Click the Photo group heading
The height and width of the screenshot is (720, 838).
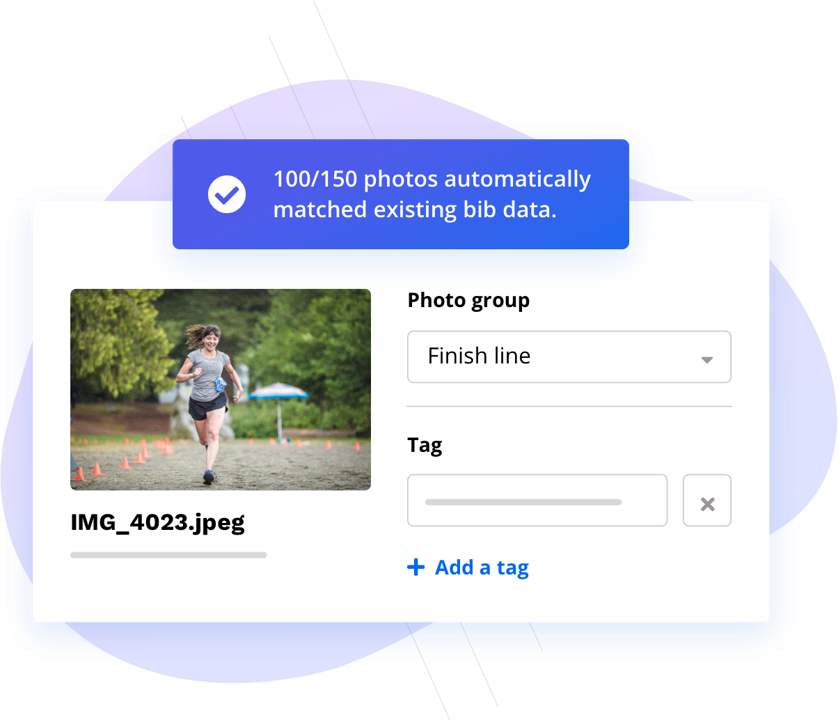pos(468,300)
